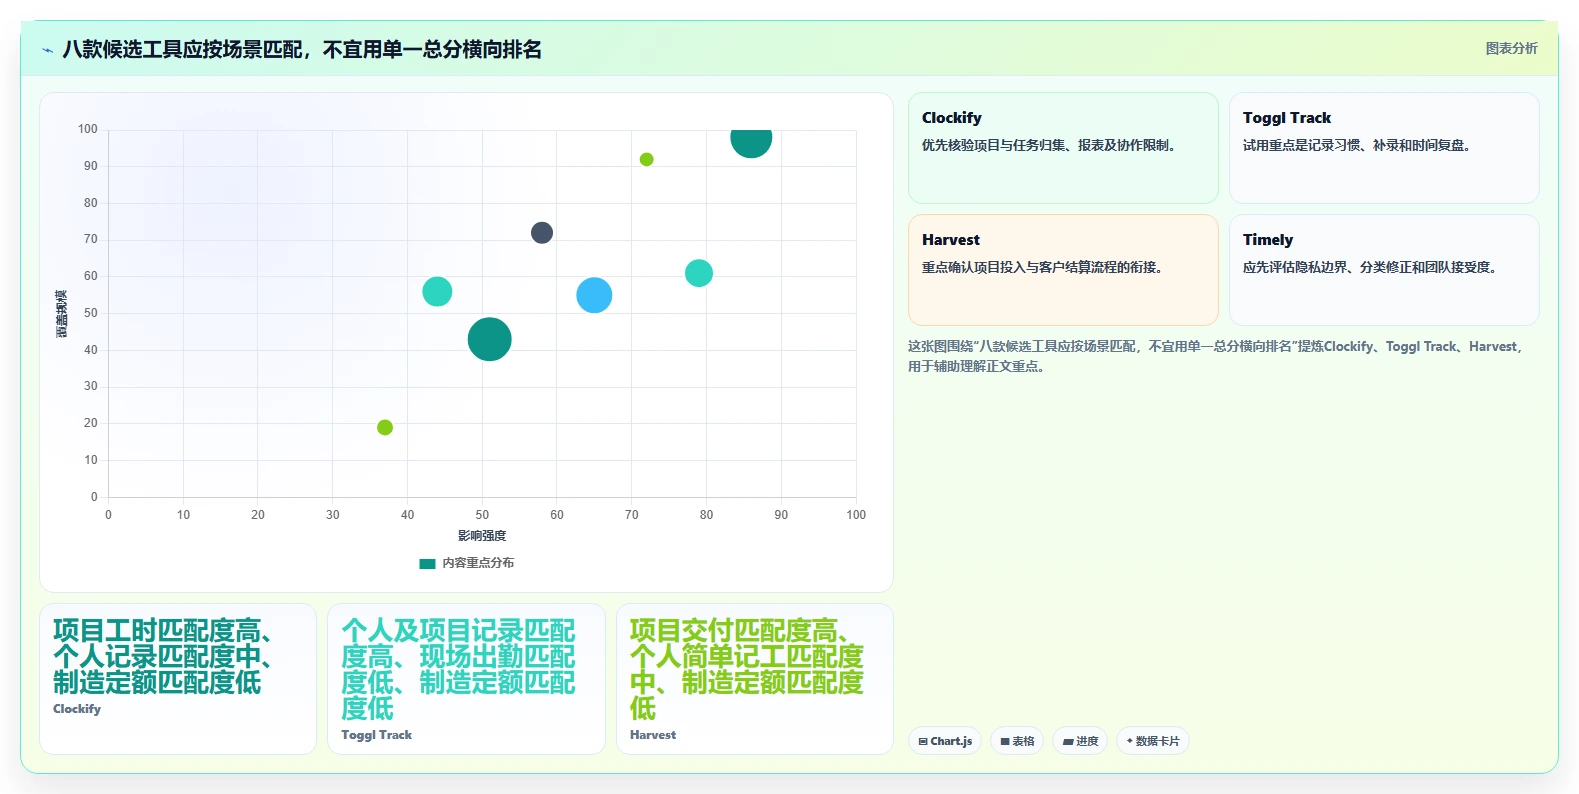Select the large teal bubble near x 51
The width and height of the screenshot is (1579, 794).
pos(490,339)
